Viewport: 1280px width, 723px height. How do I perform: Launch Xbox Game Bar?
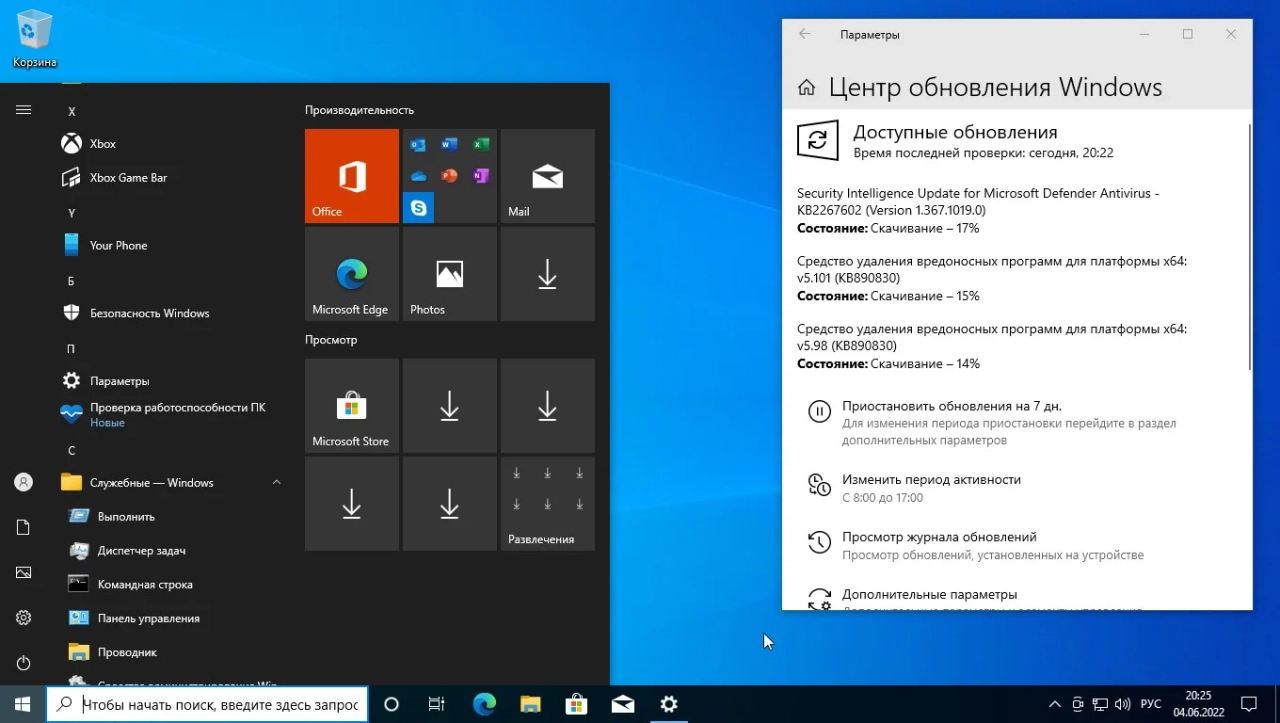click(170, 178)
